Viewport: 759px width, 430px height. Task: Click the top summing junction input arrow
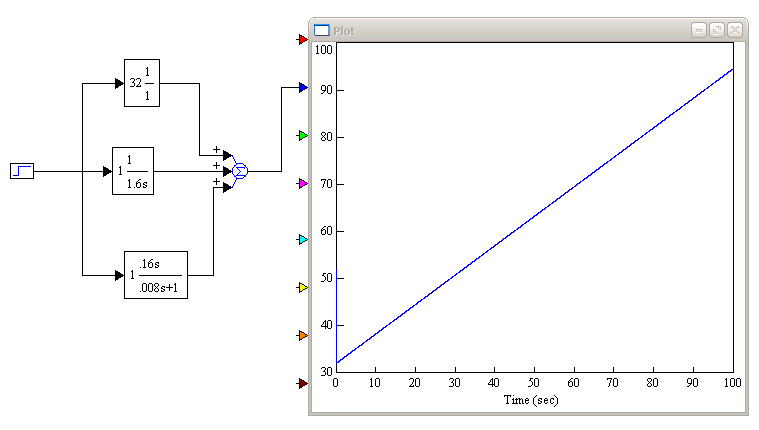click(227, 155)
